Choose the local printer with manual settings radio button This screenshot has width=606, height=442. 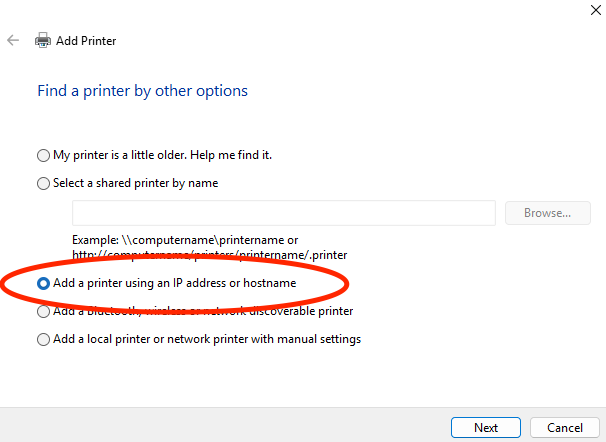(x=43, y=339)
